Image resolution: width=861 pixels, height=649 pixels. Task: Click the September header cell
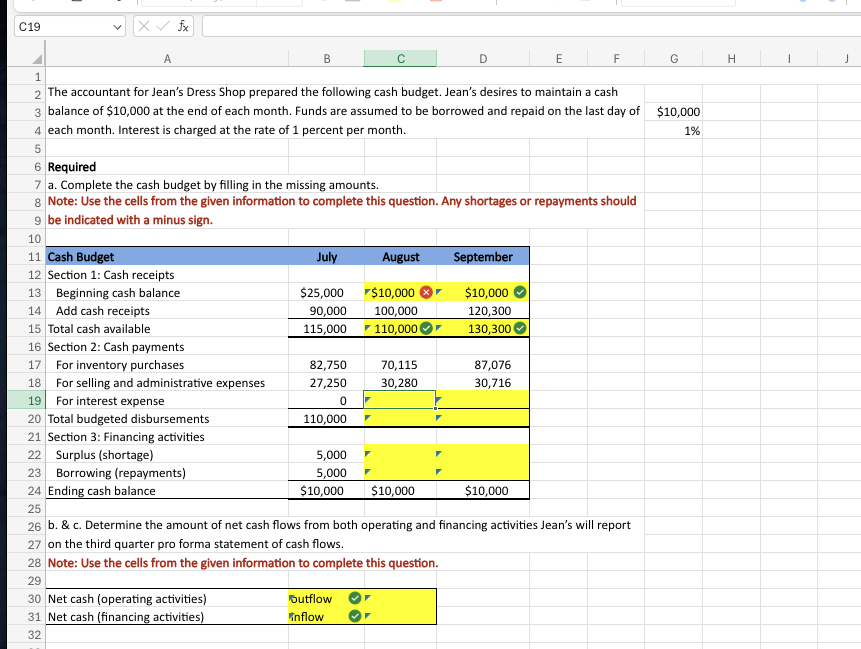(483, 257)
